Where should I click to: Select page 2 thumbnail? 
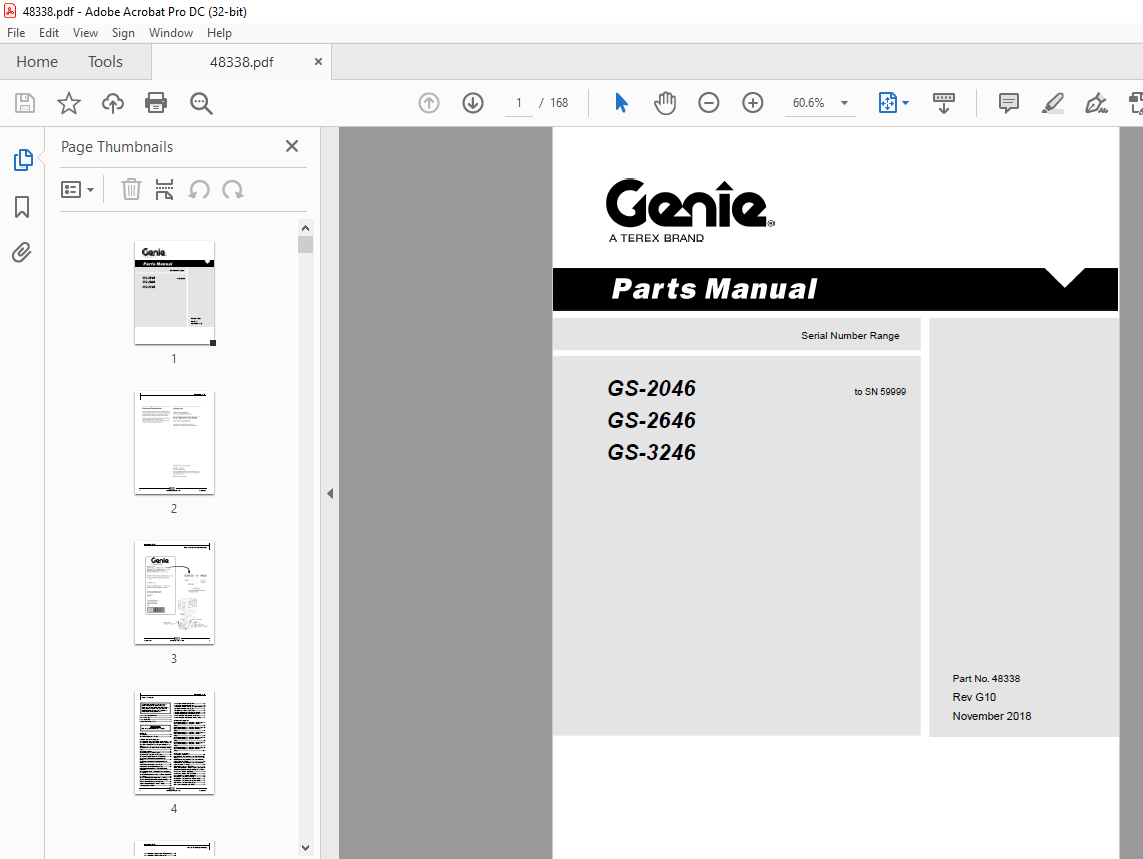point(174,443)
